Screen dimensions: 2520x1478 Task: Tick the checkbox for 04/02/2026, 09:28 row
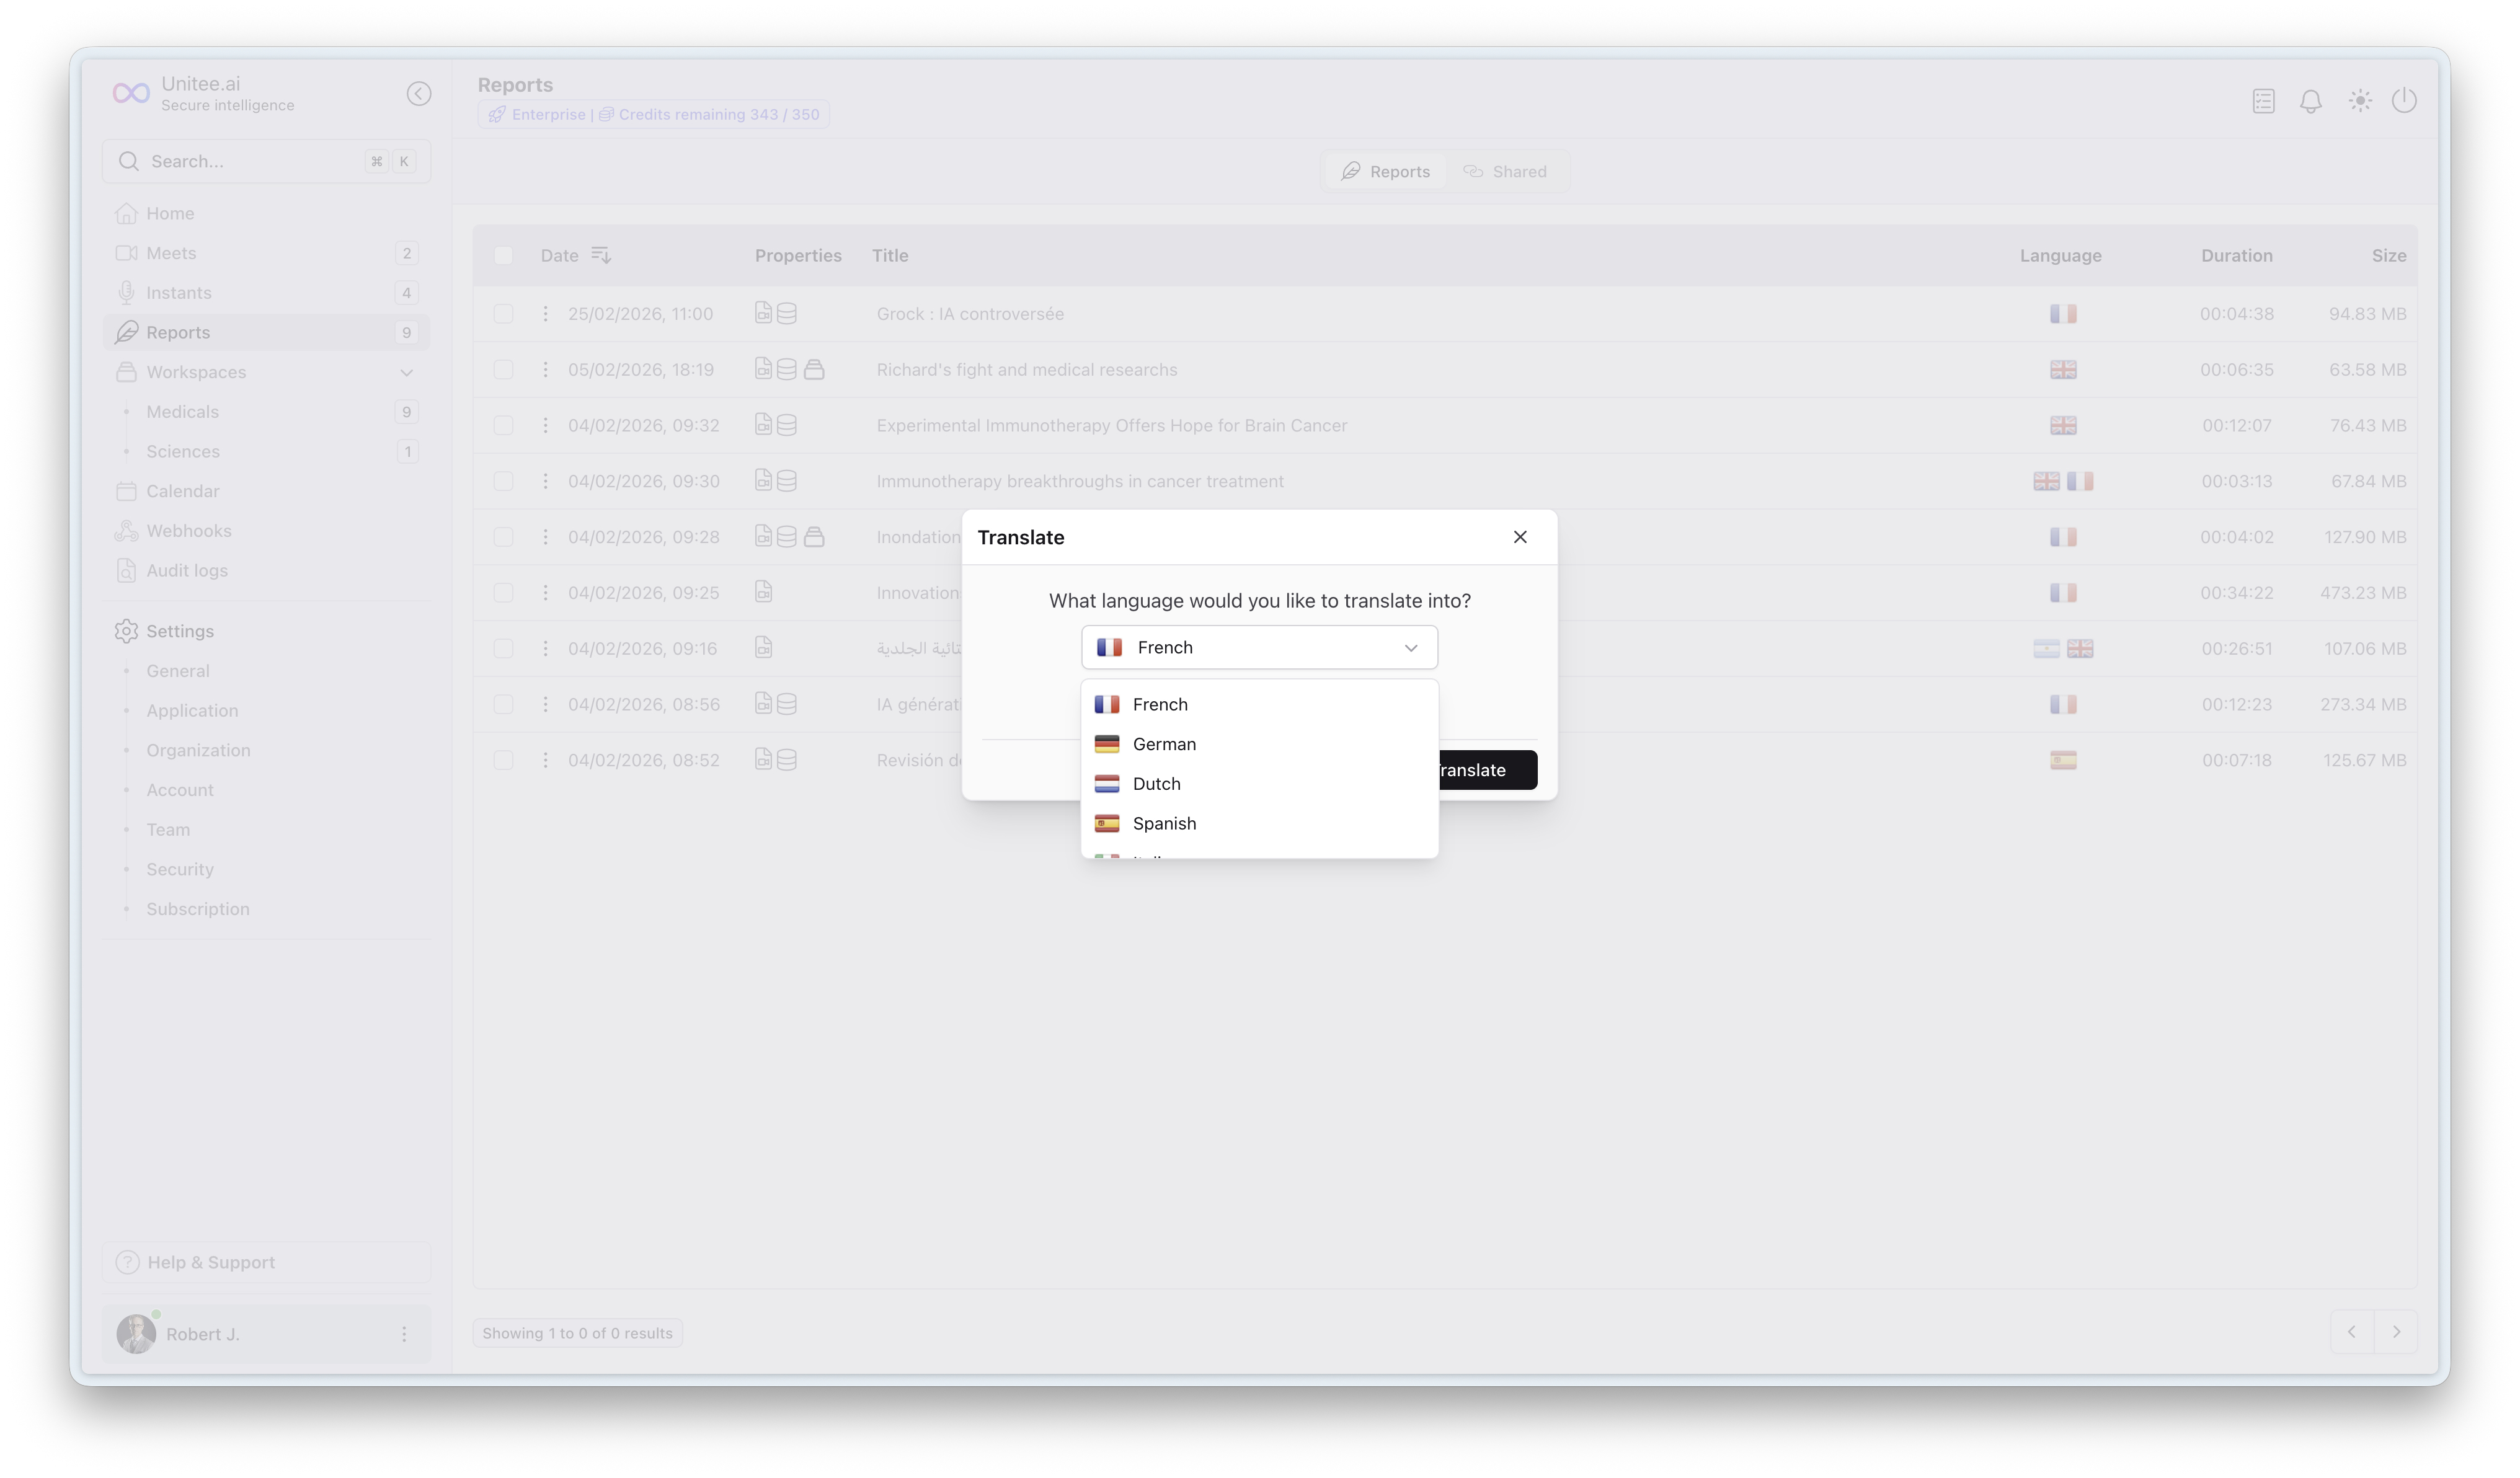click(x=503, y=537)
